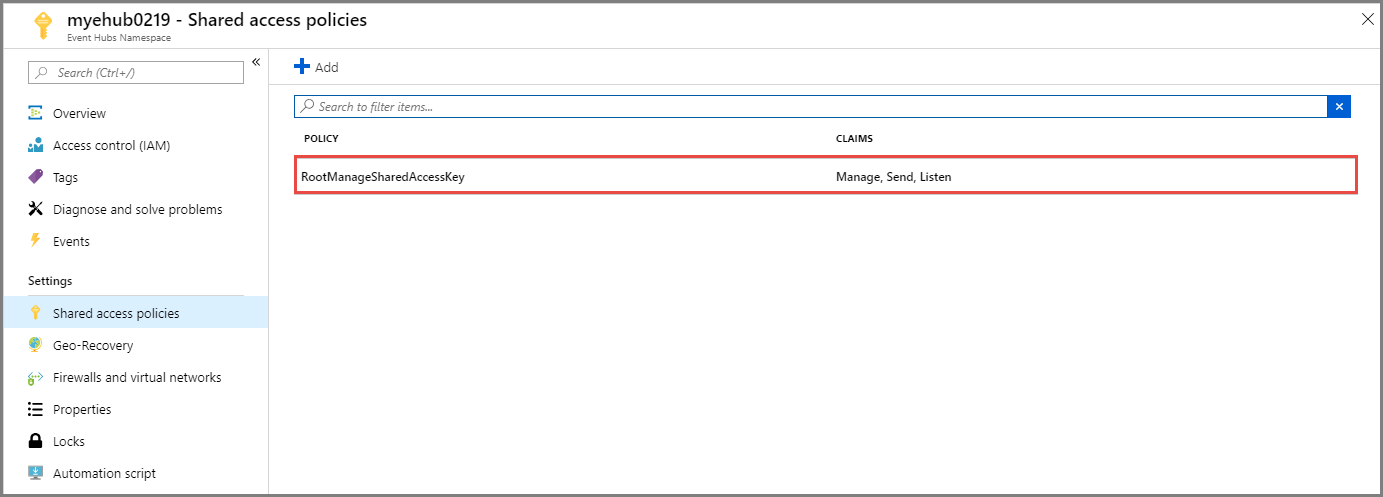Open Overview in the menu
This screenshot has width=1383, height=497.
pos(79,113)
